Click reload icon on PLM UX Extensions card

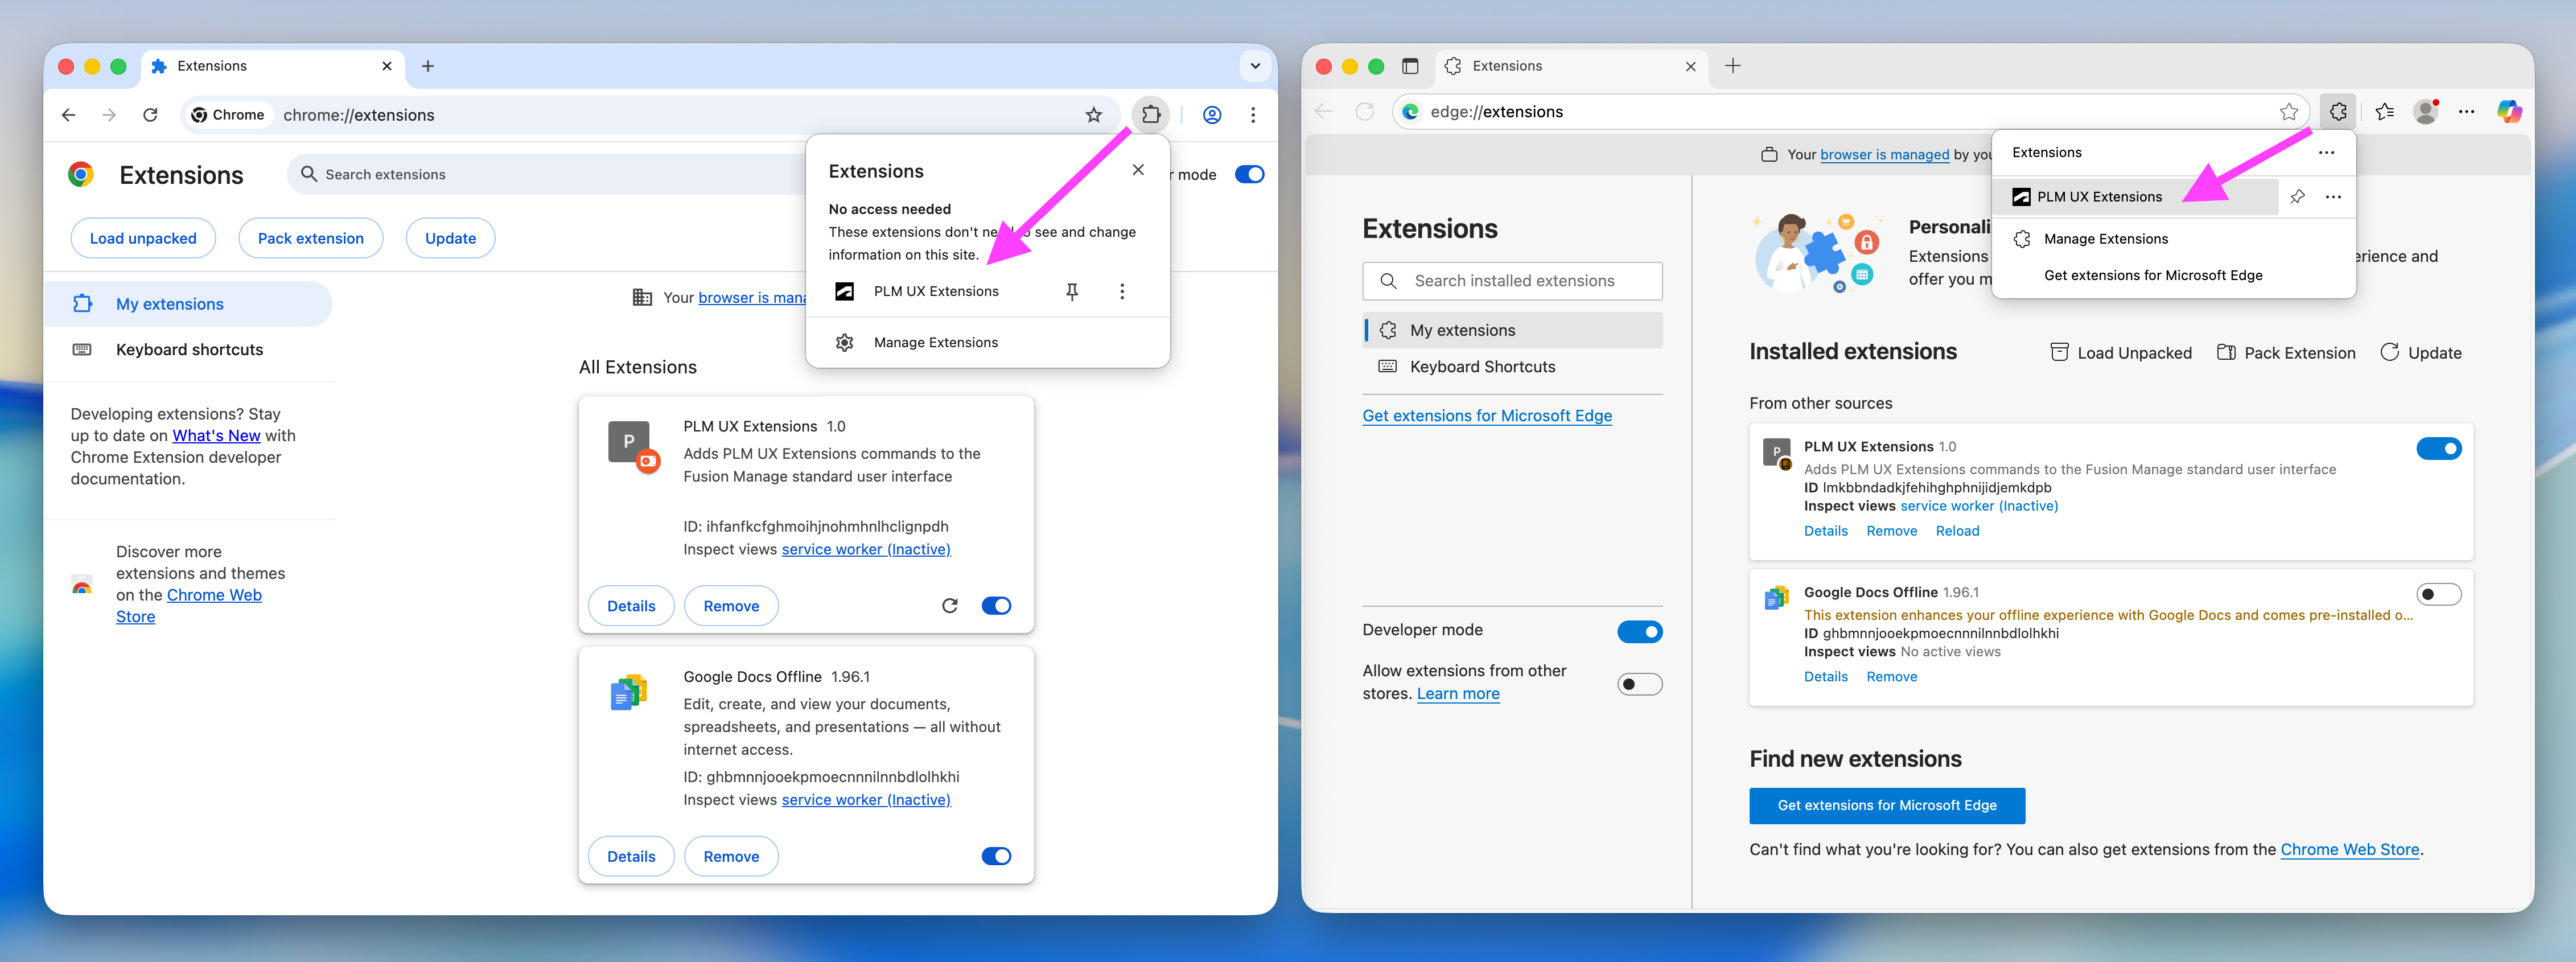click(949, 606)
